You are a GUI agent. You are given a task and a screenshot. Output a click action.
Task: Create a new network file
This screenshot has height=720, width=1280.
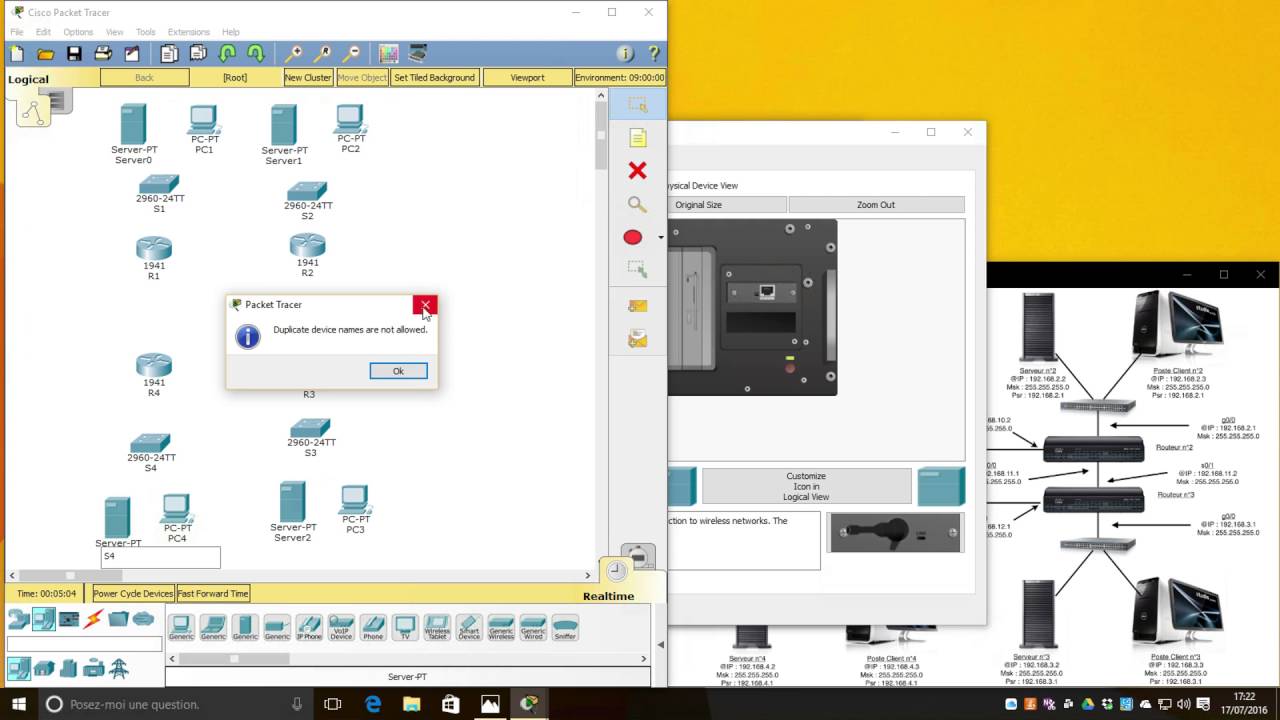17,54
